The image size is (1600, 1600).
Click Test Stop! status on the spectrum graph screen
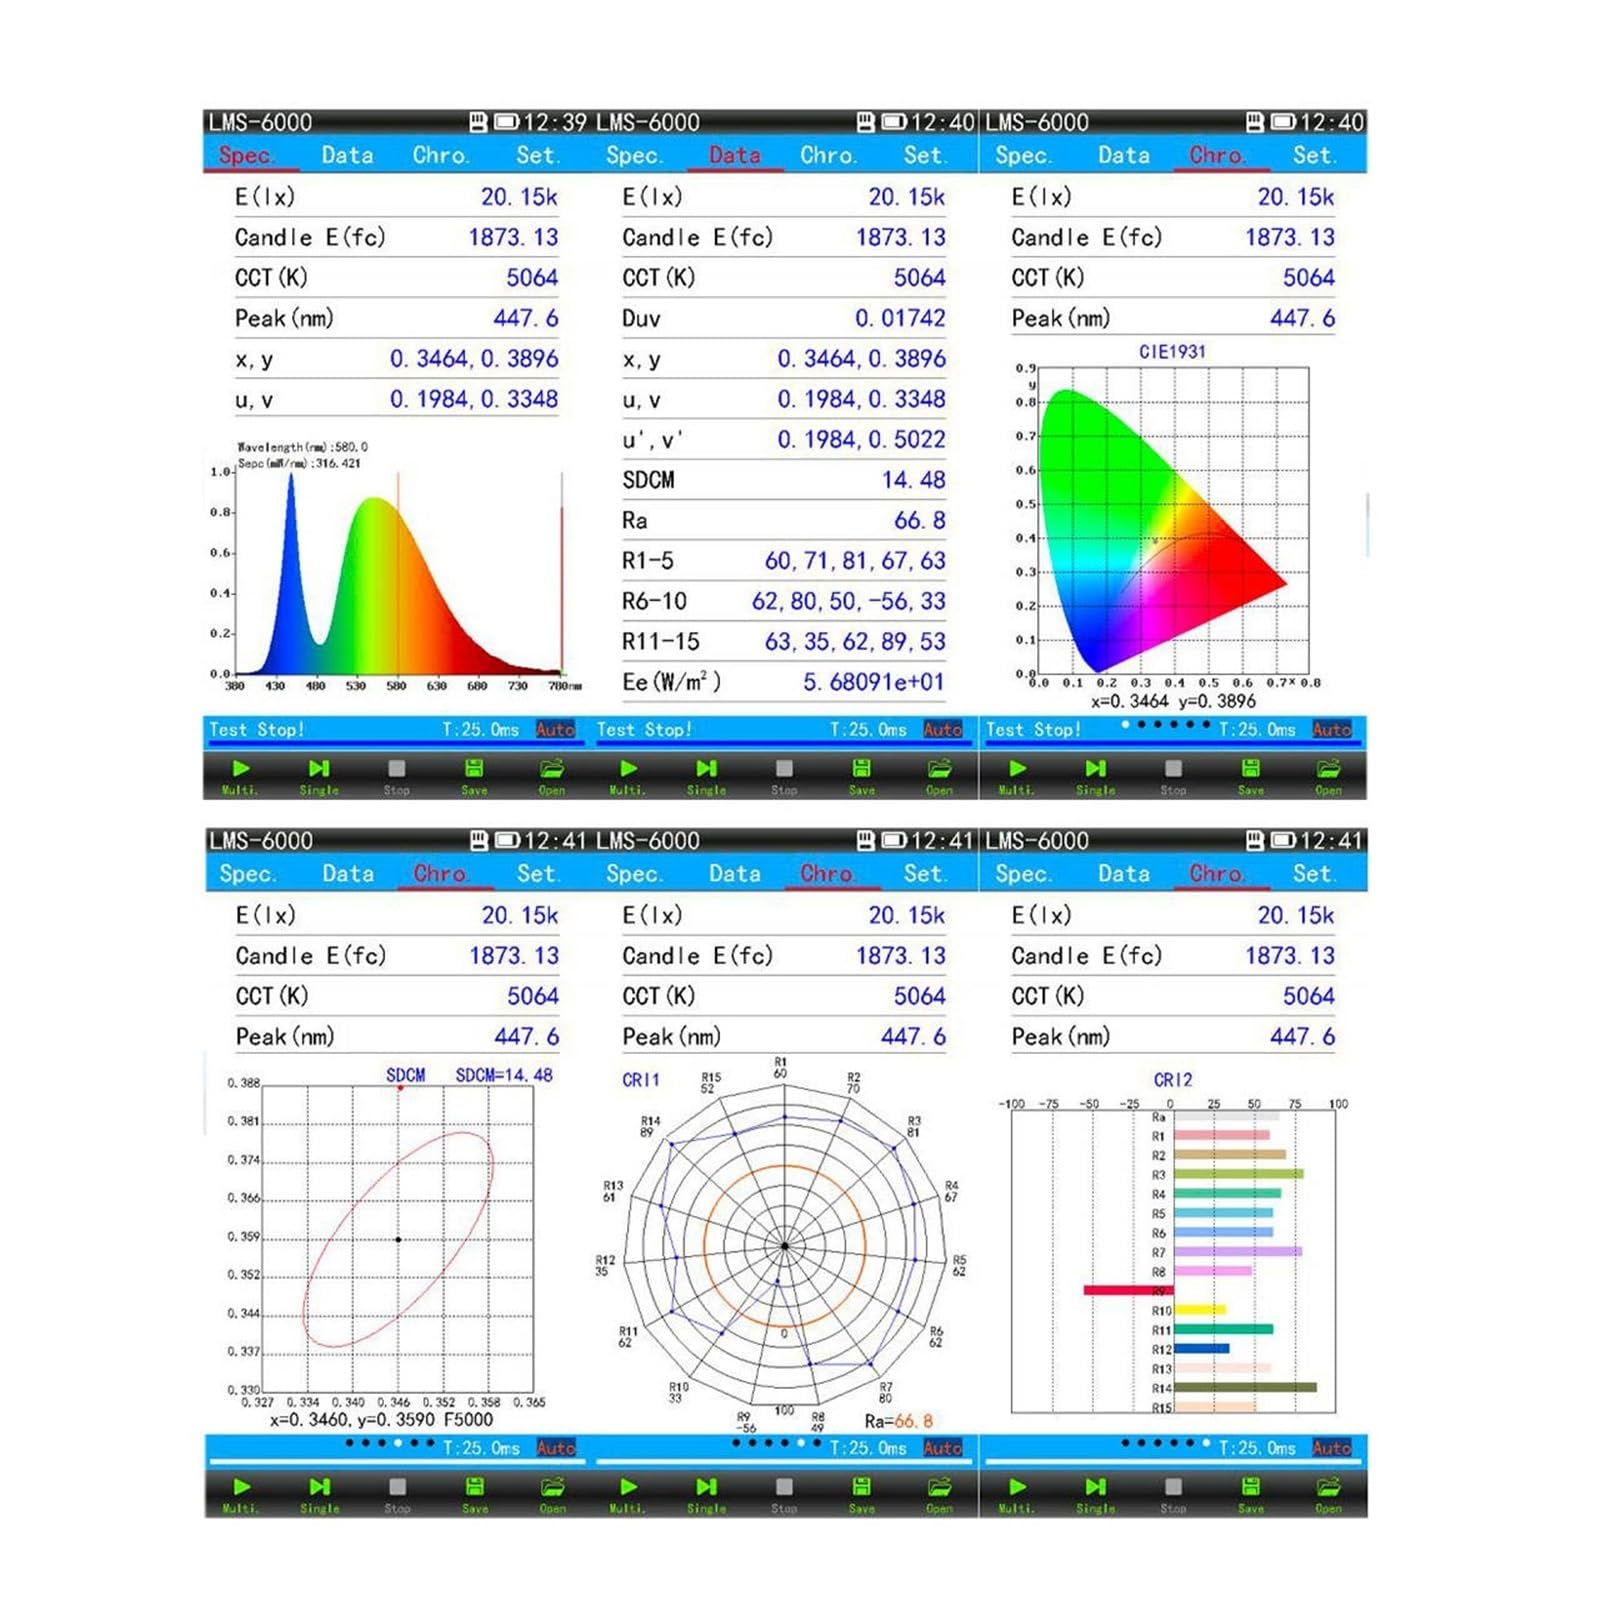tap(256, 729)
